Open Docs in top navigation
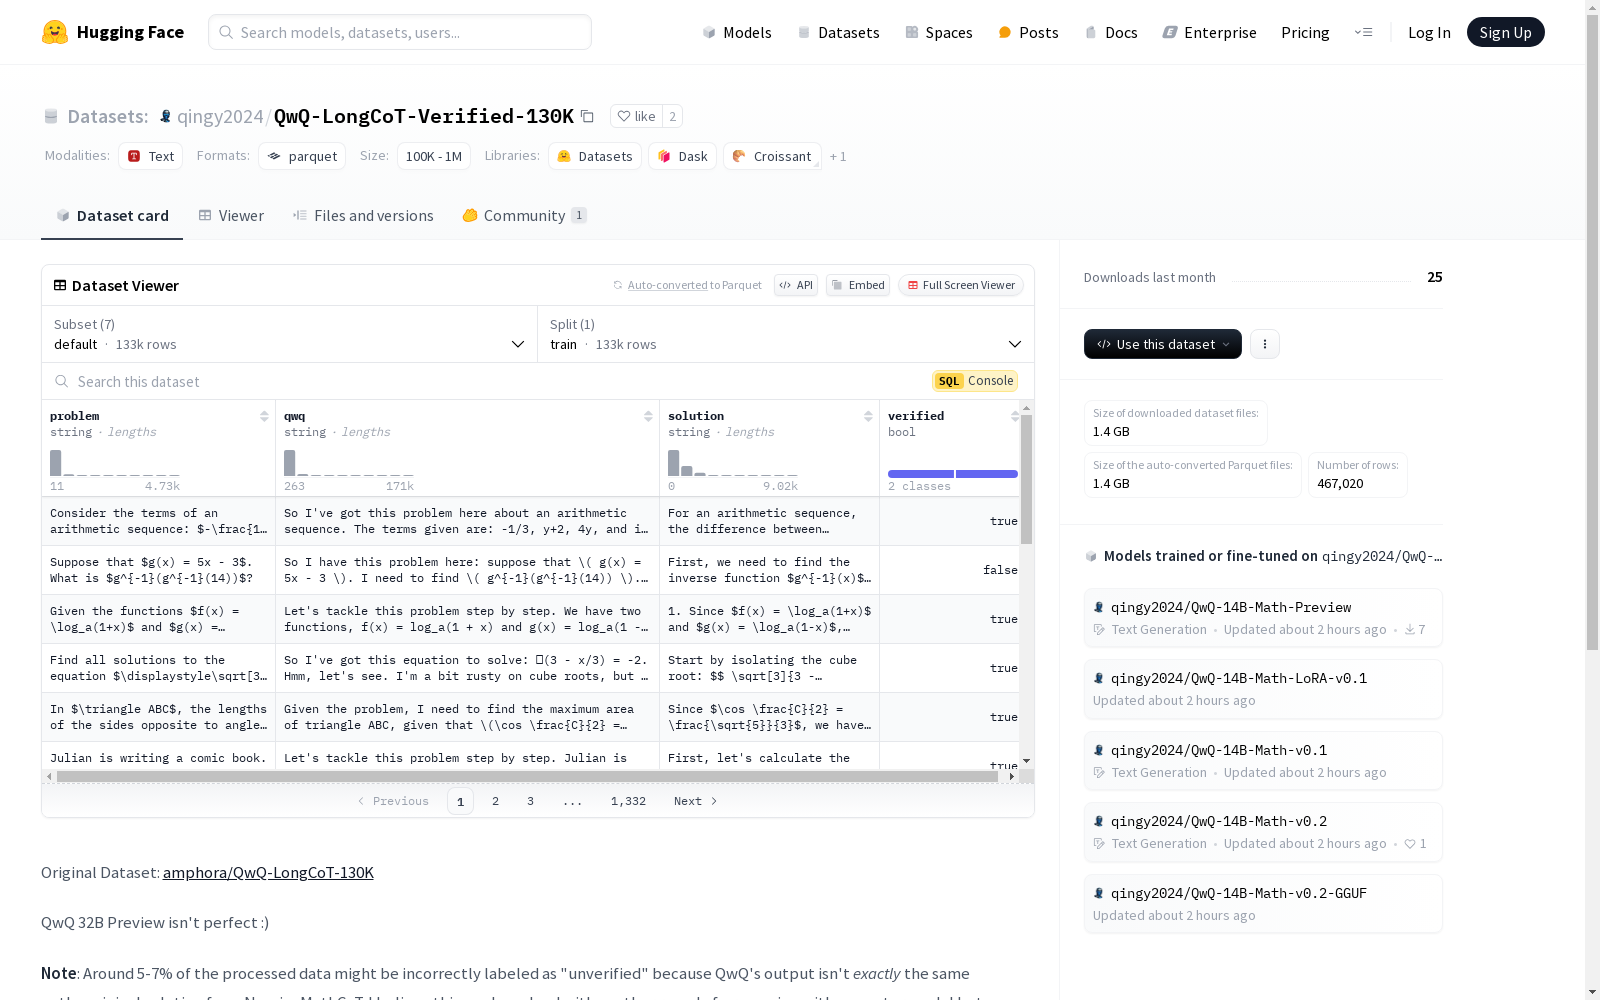 (1111, 32)
